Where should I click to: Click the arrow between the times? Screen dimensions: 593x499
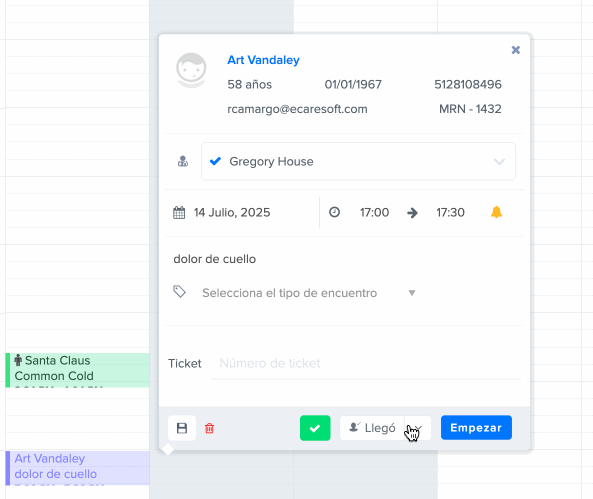(412, 213)
